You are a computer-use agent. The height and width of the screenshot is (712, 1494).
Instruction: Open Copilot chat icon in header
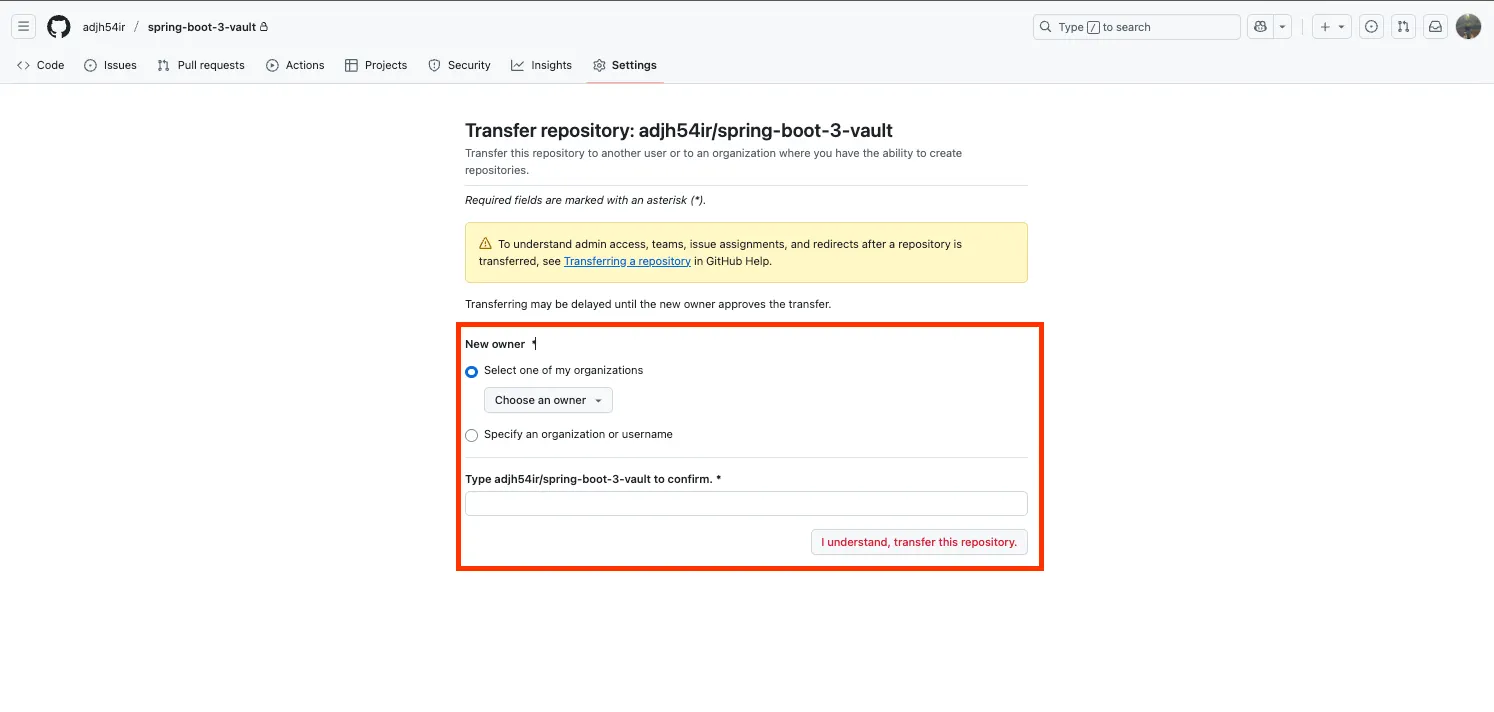pyautogui.click(x=1259, y=27)
